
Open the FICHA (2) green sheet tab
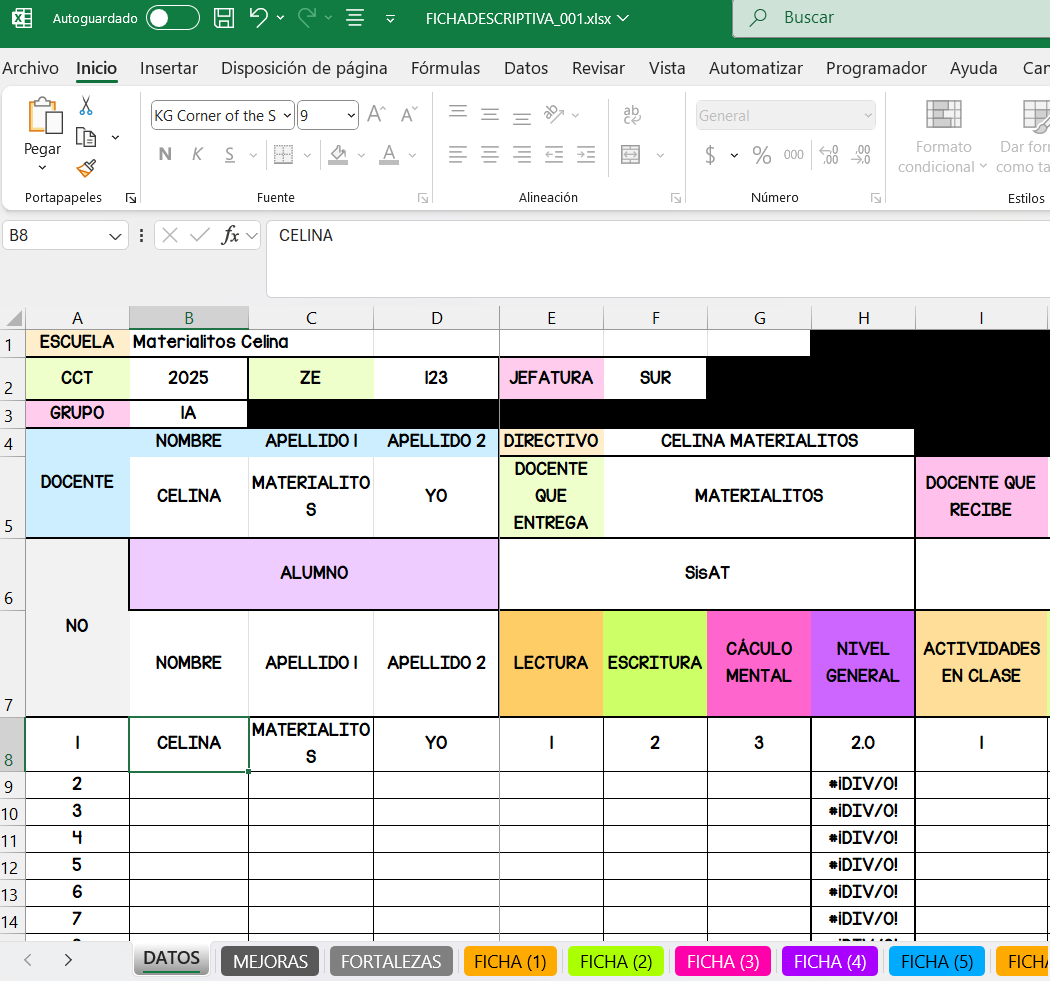[616, 962]
